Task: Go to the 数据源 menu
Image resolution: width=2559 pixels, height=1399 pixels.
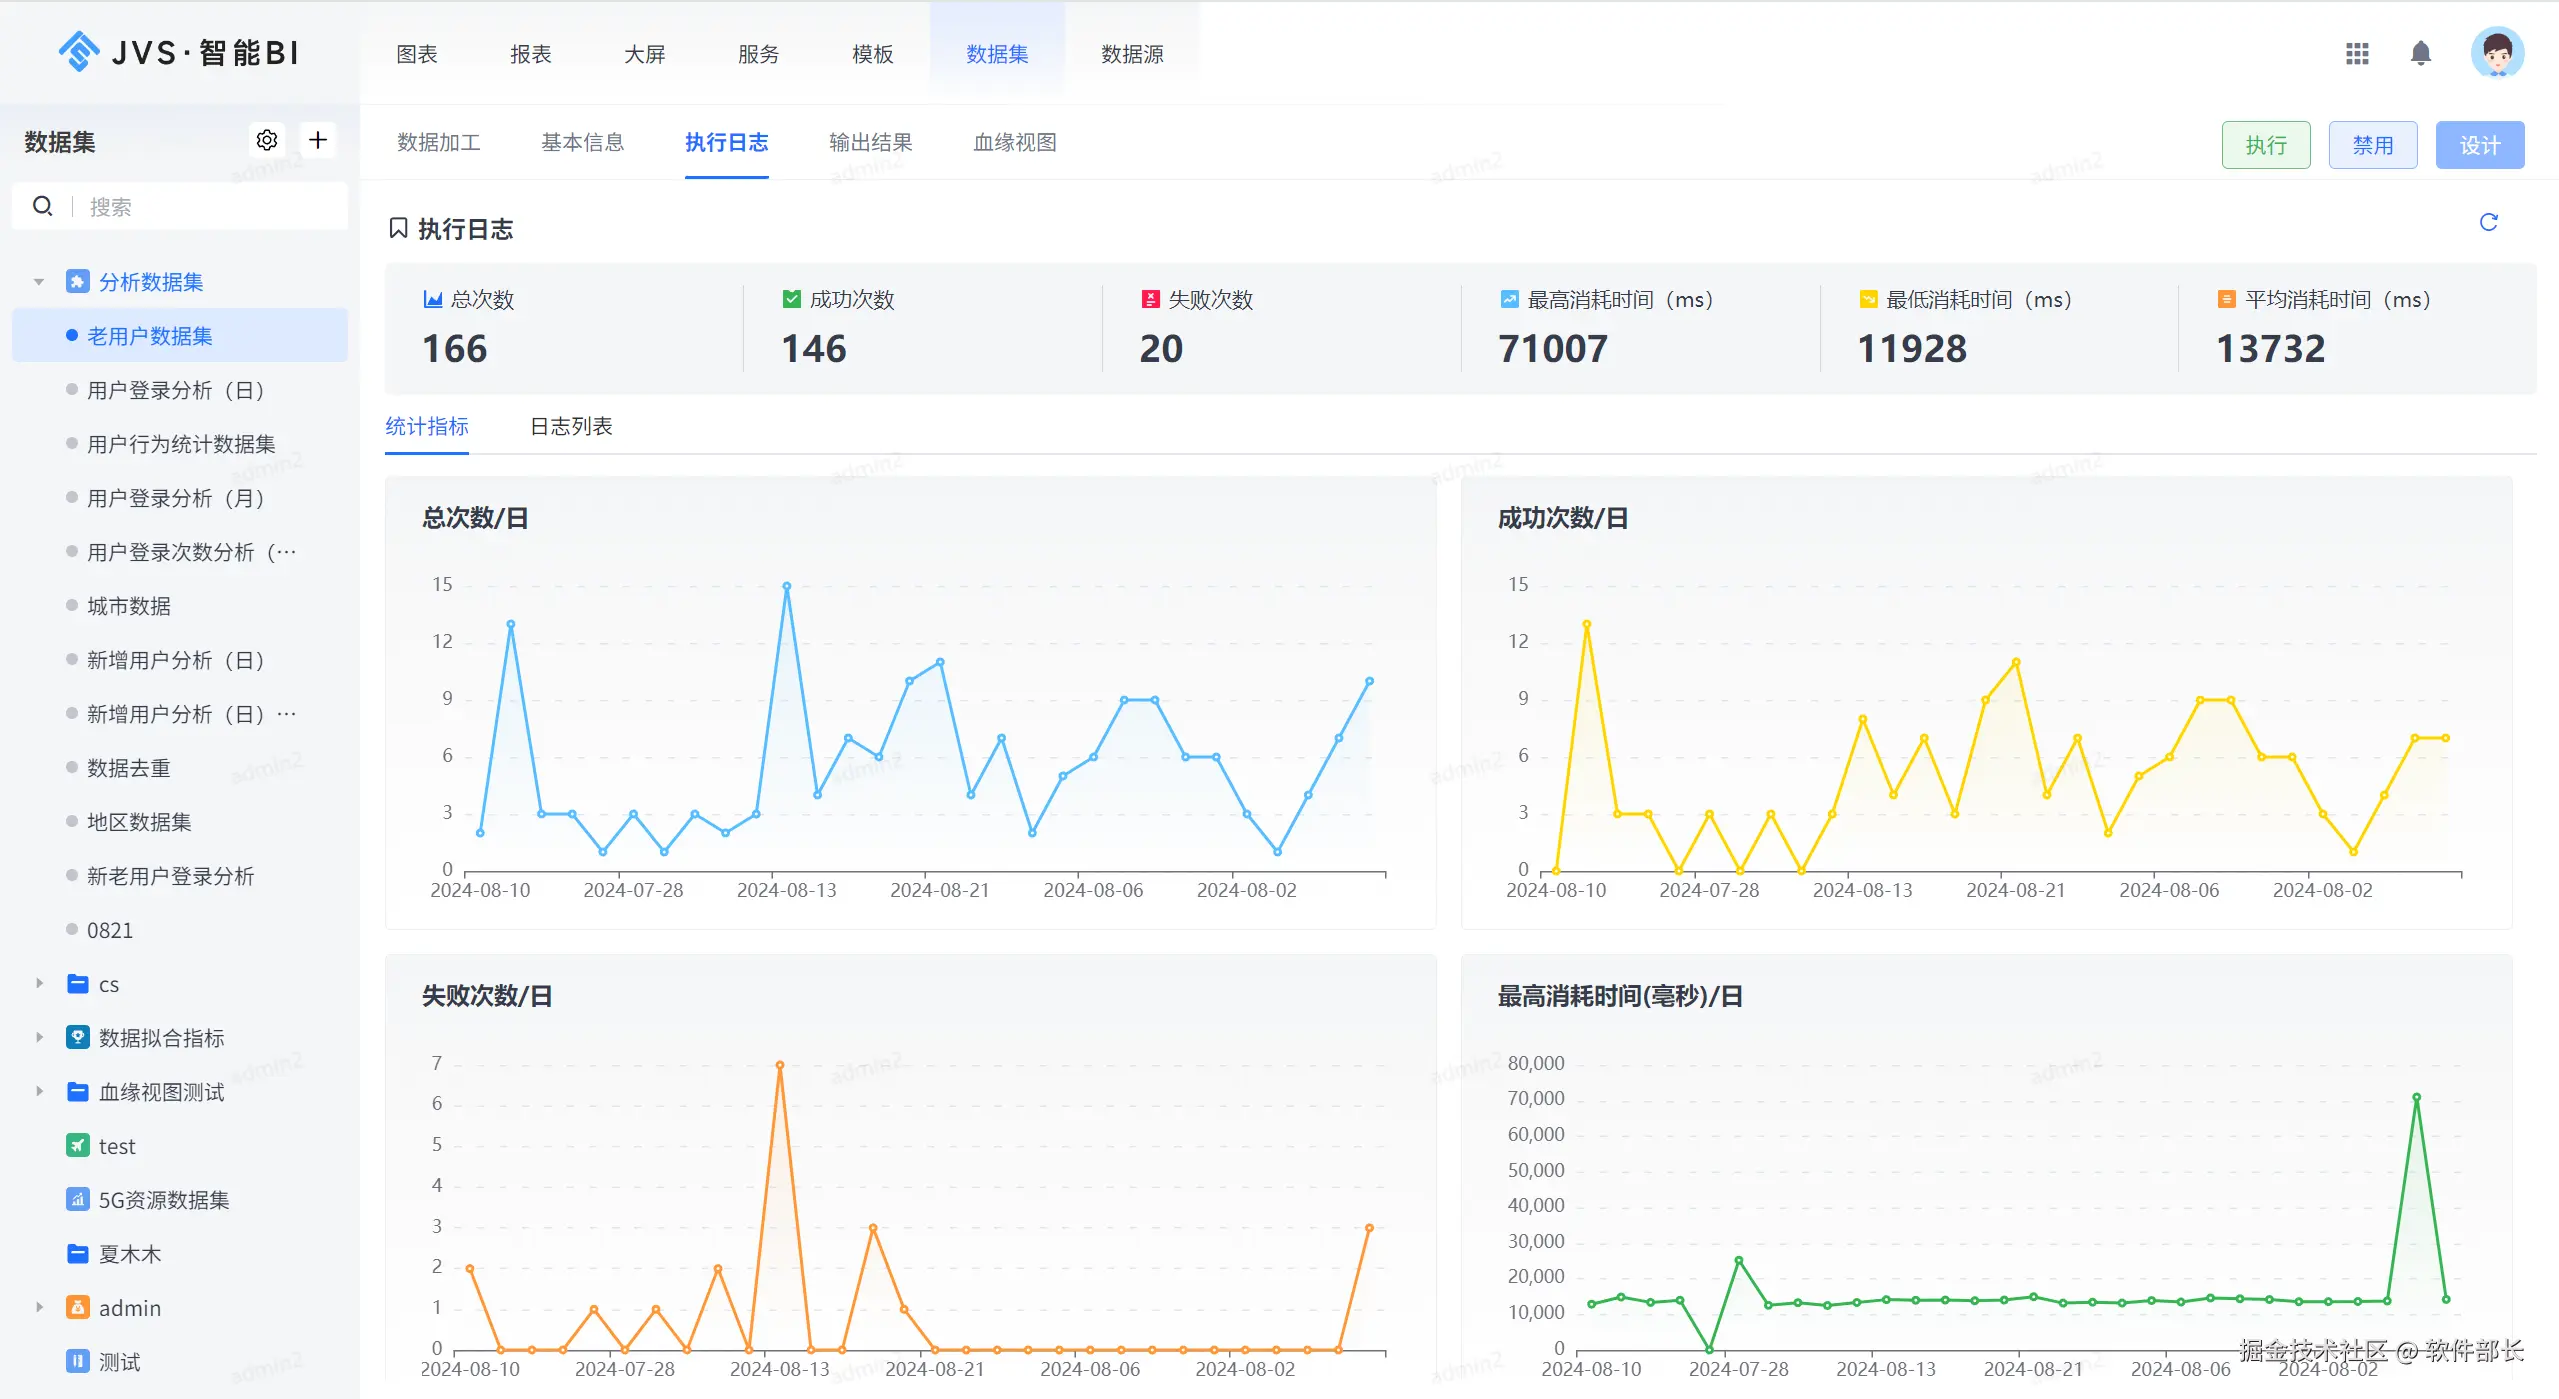Action: (1131, 54)
